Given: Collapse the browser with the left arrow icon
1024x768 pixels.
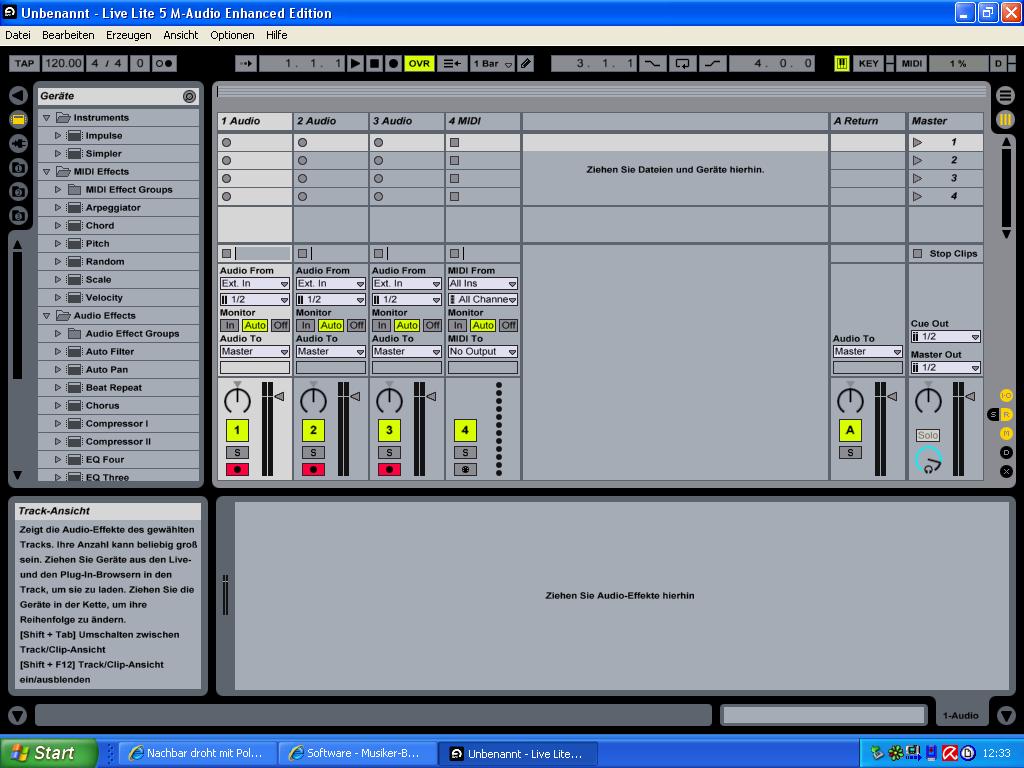Looking at the screenshot, I should point(18,95).
